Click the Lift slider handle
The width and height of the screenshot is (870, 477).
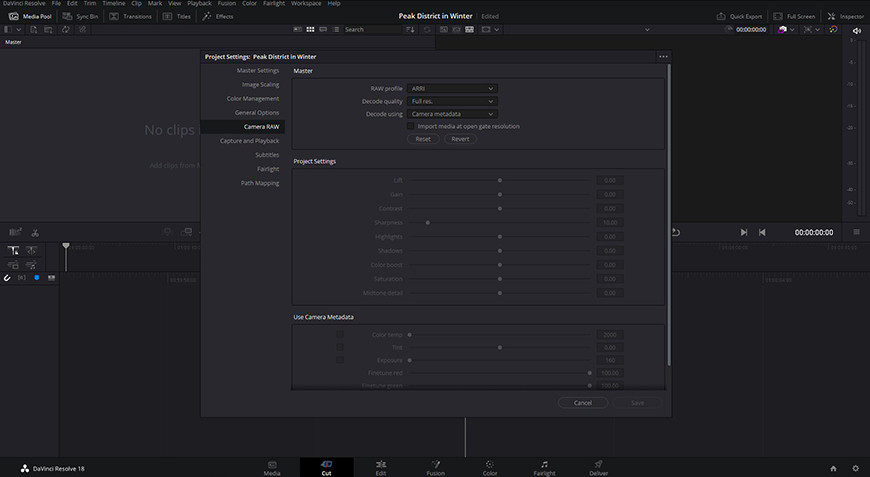[500, 180]
